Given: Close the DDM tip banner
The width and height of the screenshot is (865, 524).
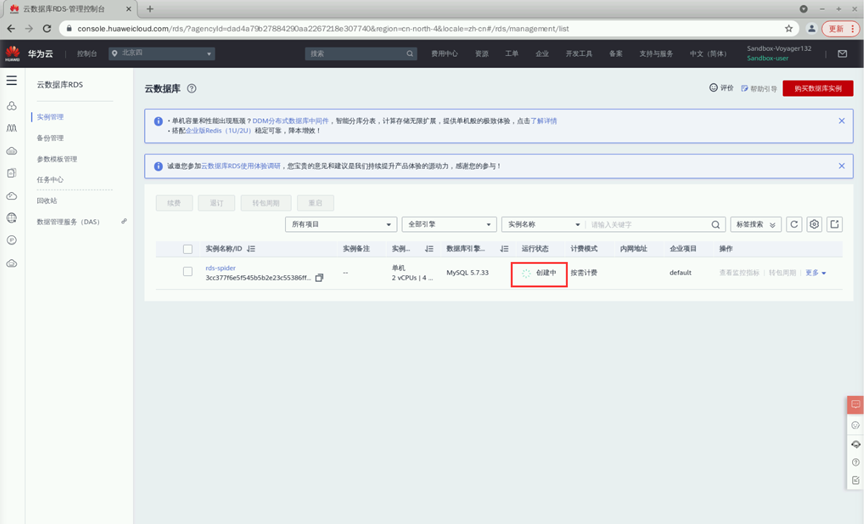Looking at the screenshot, I should click(841, 121).
